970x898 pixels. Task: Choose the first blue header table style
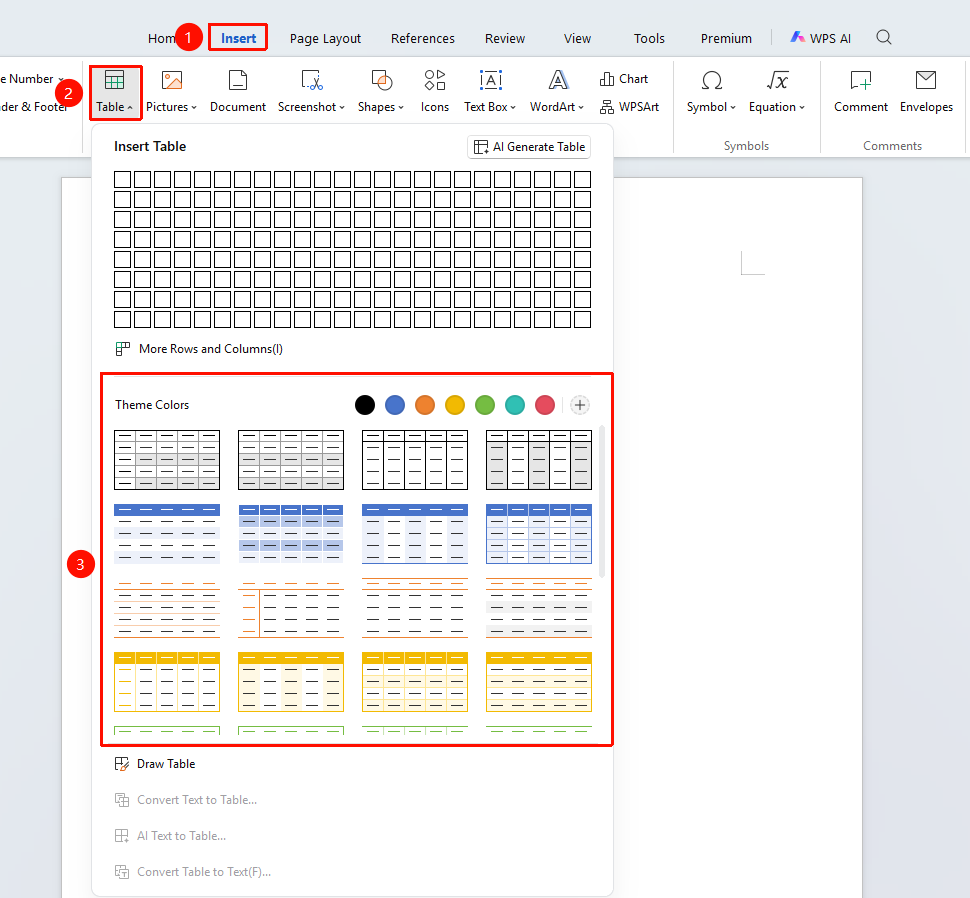click(x=167, y=534)
